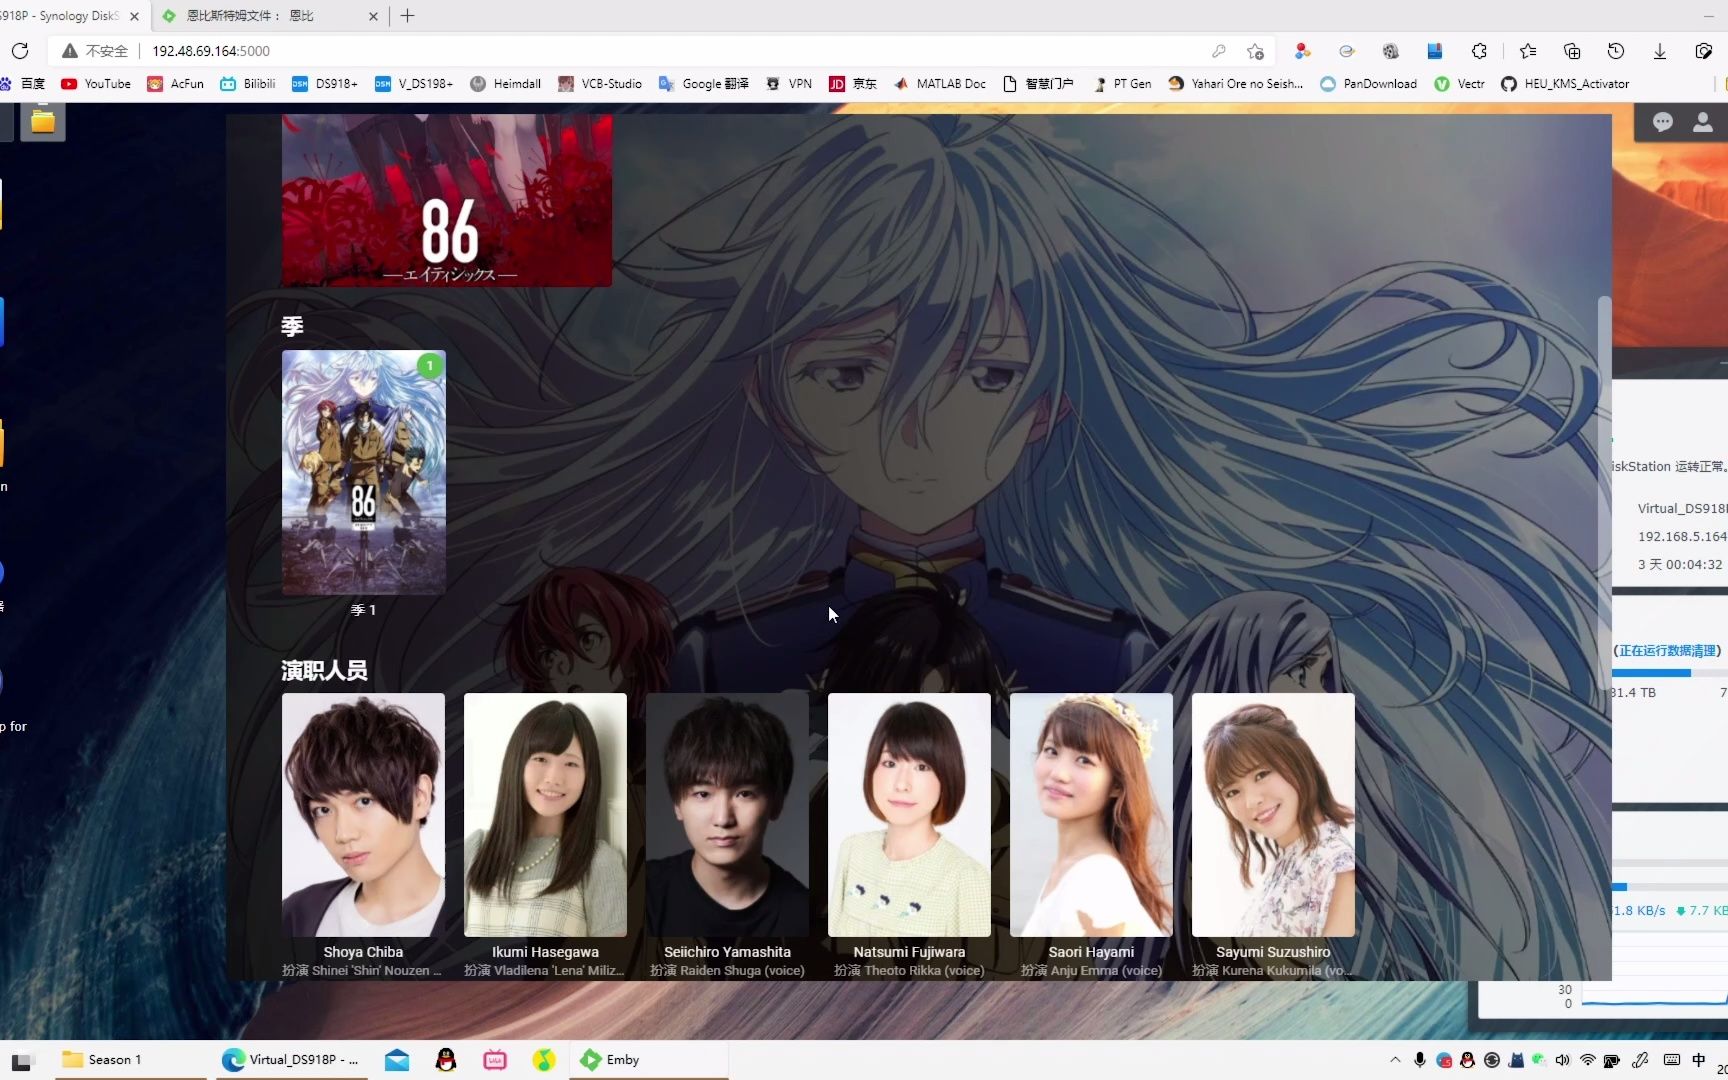Screen dimensions: 1728x1080
Task: Open Sayumi Suzushiro cast photo
Action: [x=1273, y=815]
